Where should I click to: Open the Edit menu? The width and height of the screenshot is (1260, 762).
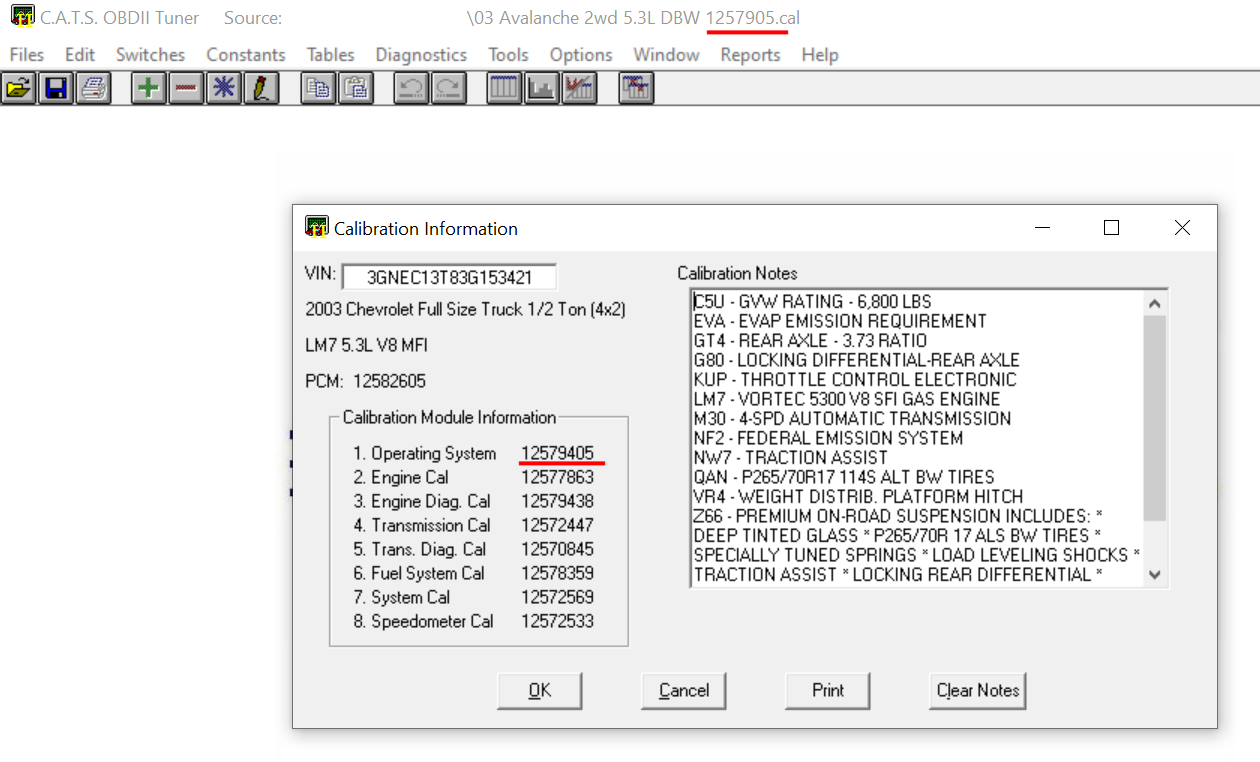point(80,55)
